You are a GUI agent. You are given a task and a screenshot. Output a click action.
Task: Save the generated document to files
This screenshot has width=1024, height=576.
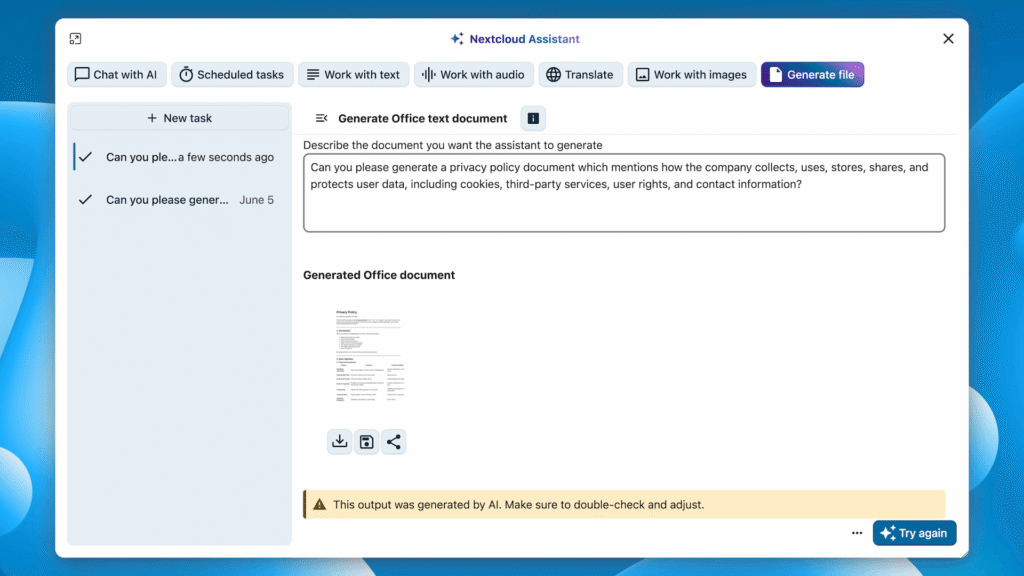[366, 441]
